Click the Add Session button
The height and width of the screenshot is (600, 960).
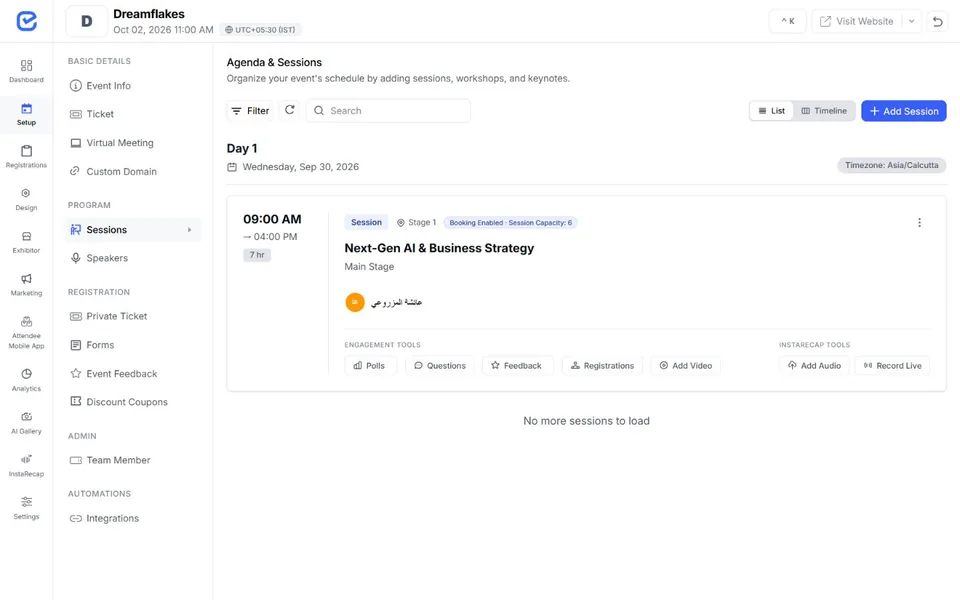904,111
